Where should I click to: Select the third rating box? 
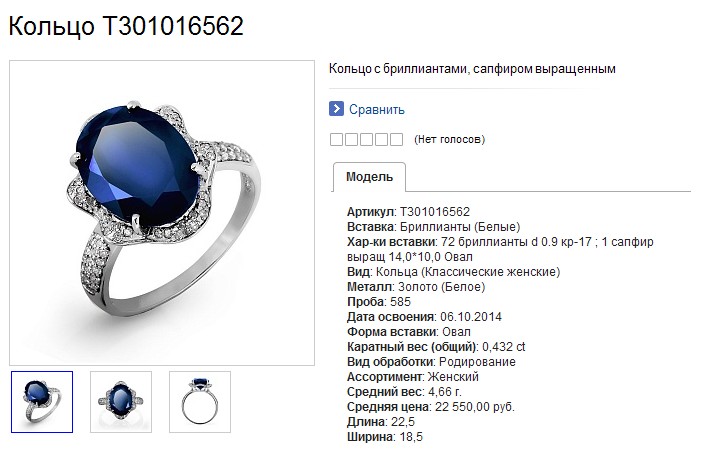366,139
